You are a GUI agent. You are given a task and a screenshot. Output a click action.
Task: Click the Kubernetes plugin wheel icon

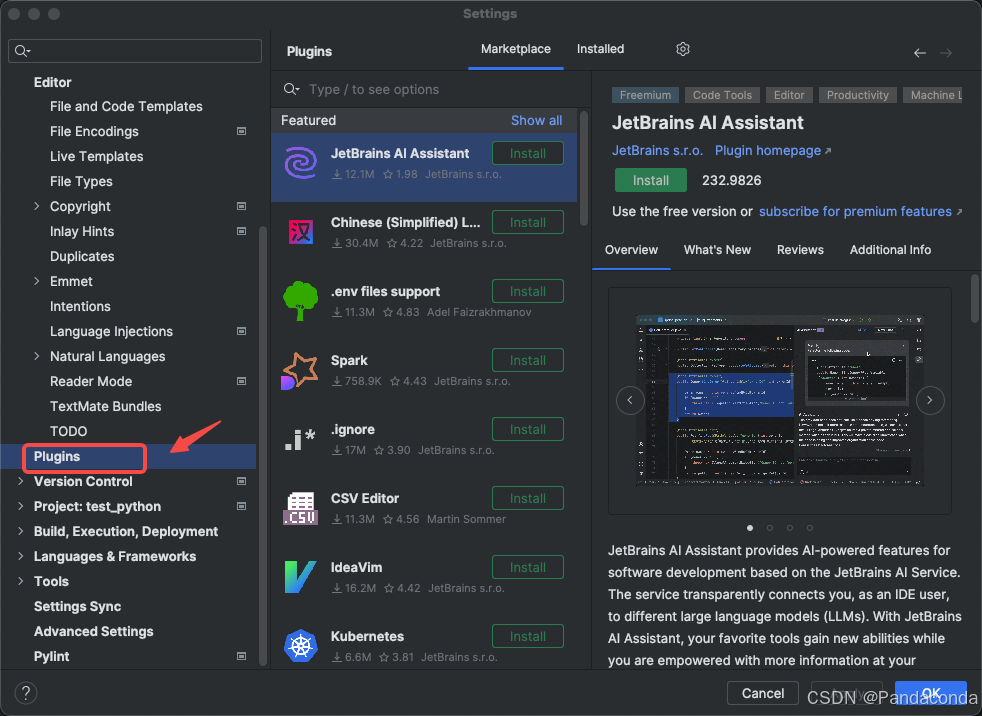point(301,646)
